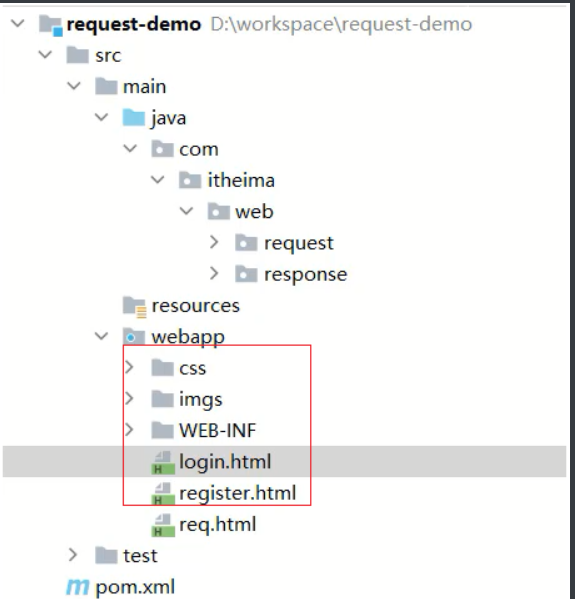Viewport: 575px width, 599px height.
Task: Expand the request package
Action: click(x=214, y=243)
